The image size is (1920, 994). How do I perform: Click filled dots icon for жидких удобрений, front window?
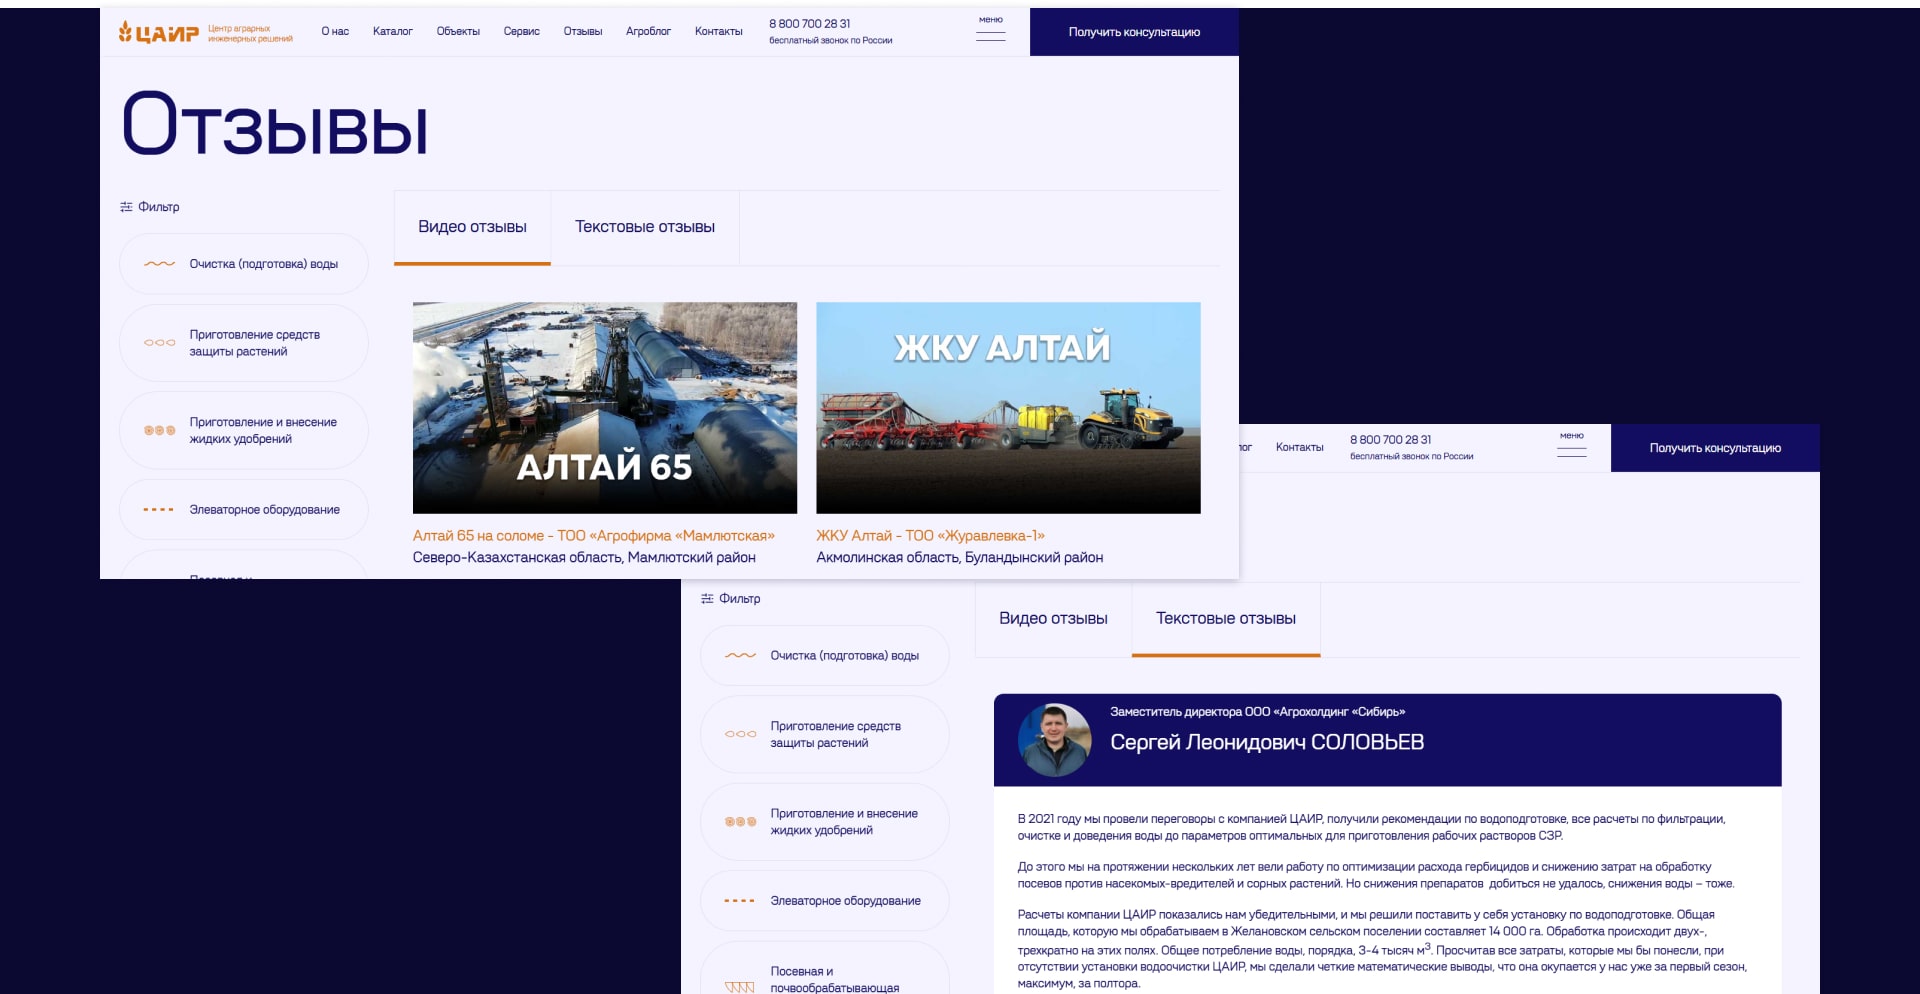coord(159,431)
